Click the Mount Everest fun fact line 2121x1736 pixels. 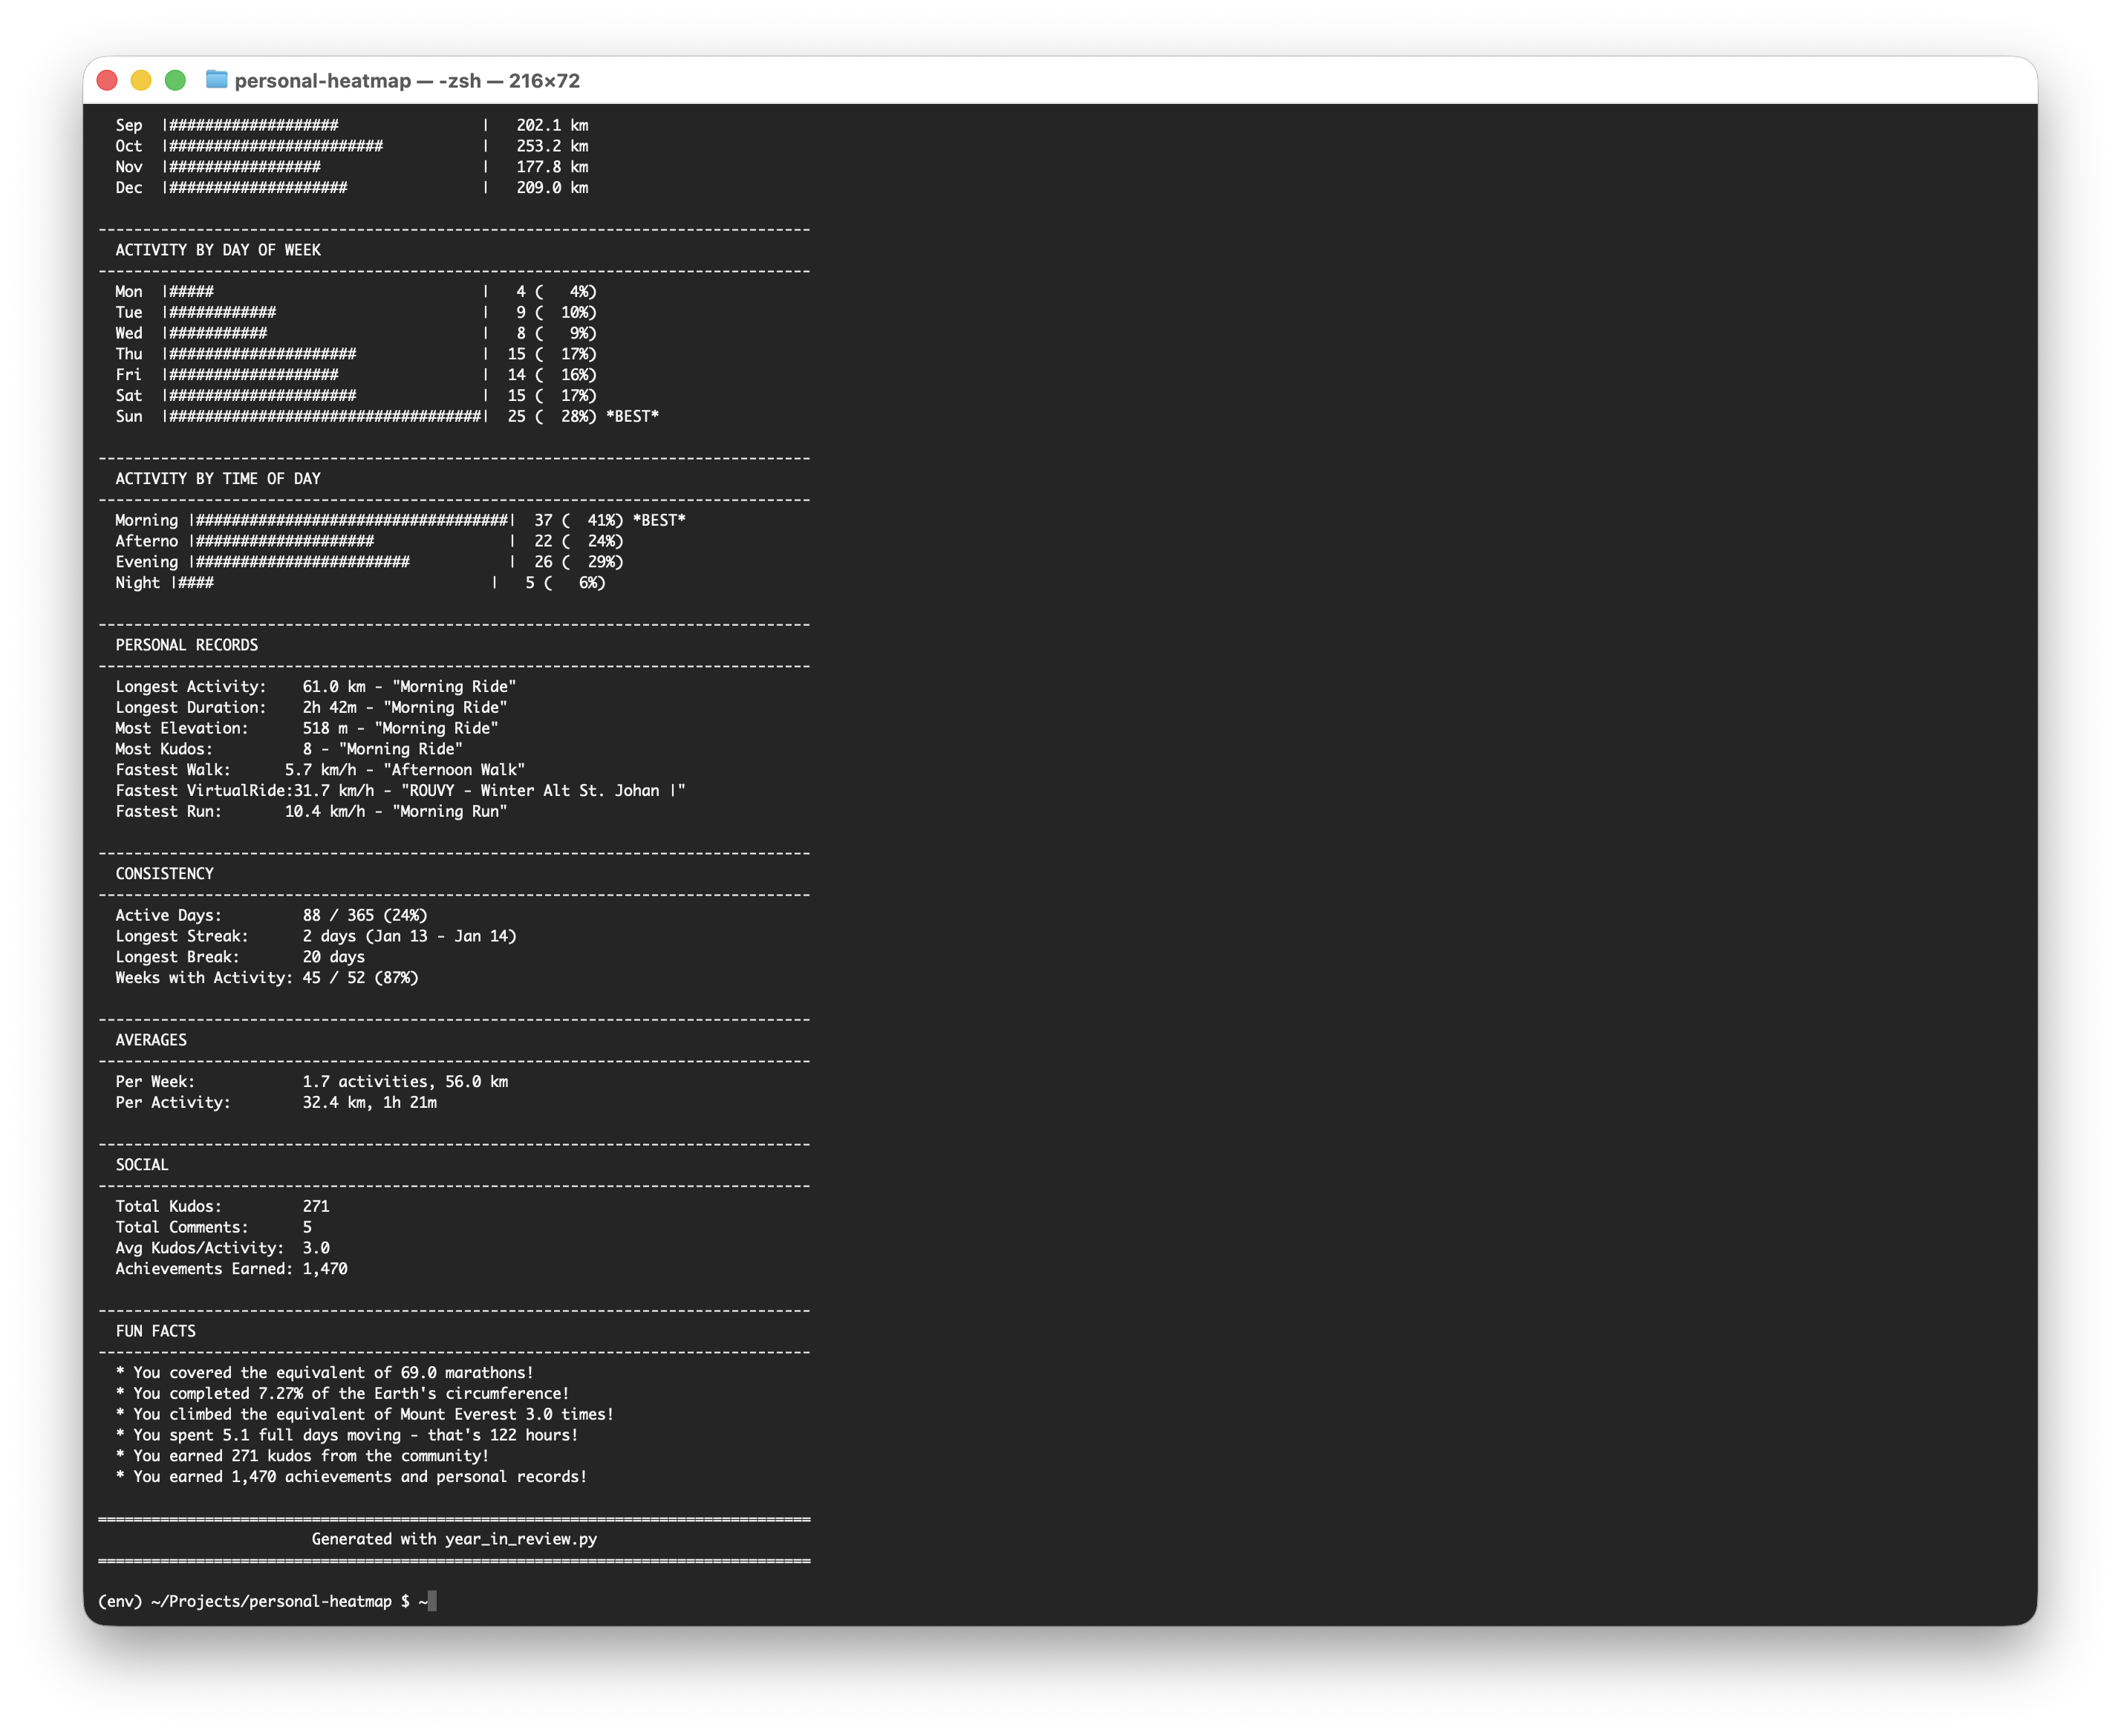[x=365, y=1414]
